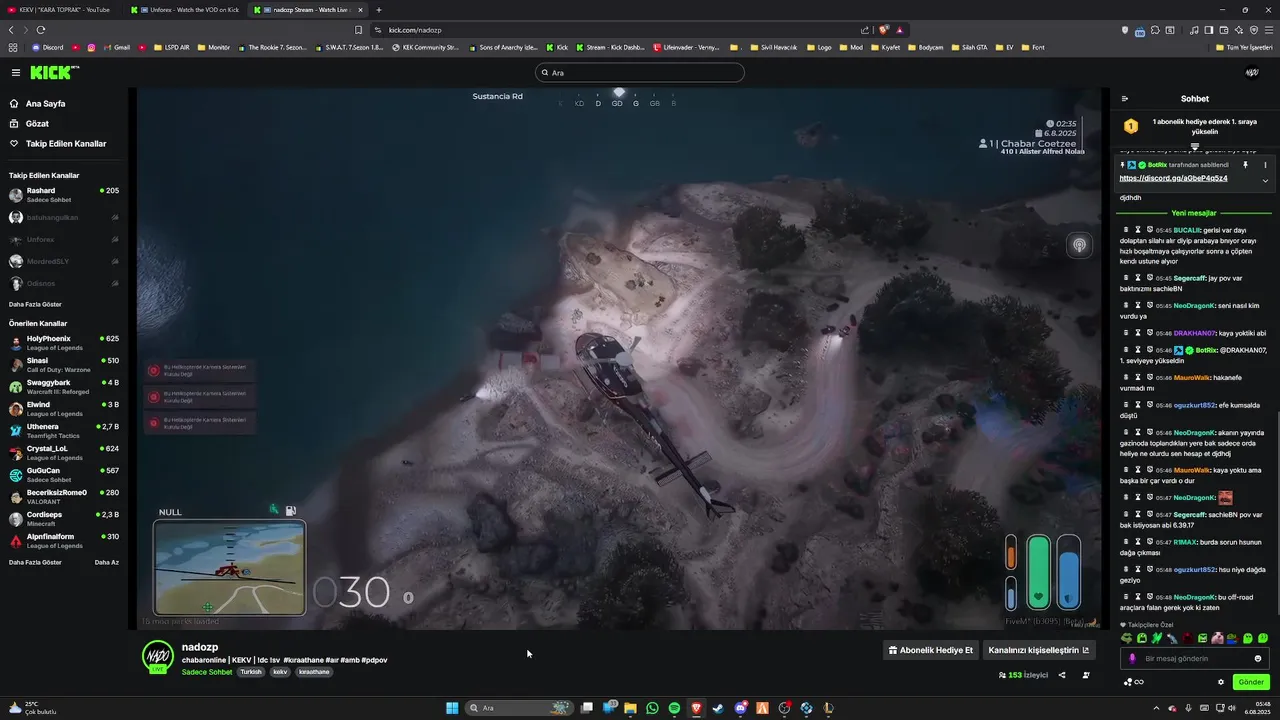Click the infinity icon below chat input
1280x720 pixels.
(x=1139, y=682)
